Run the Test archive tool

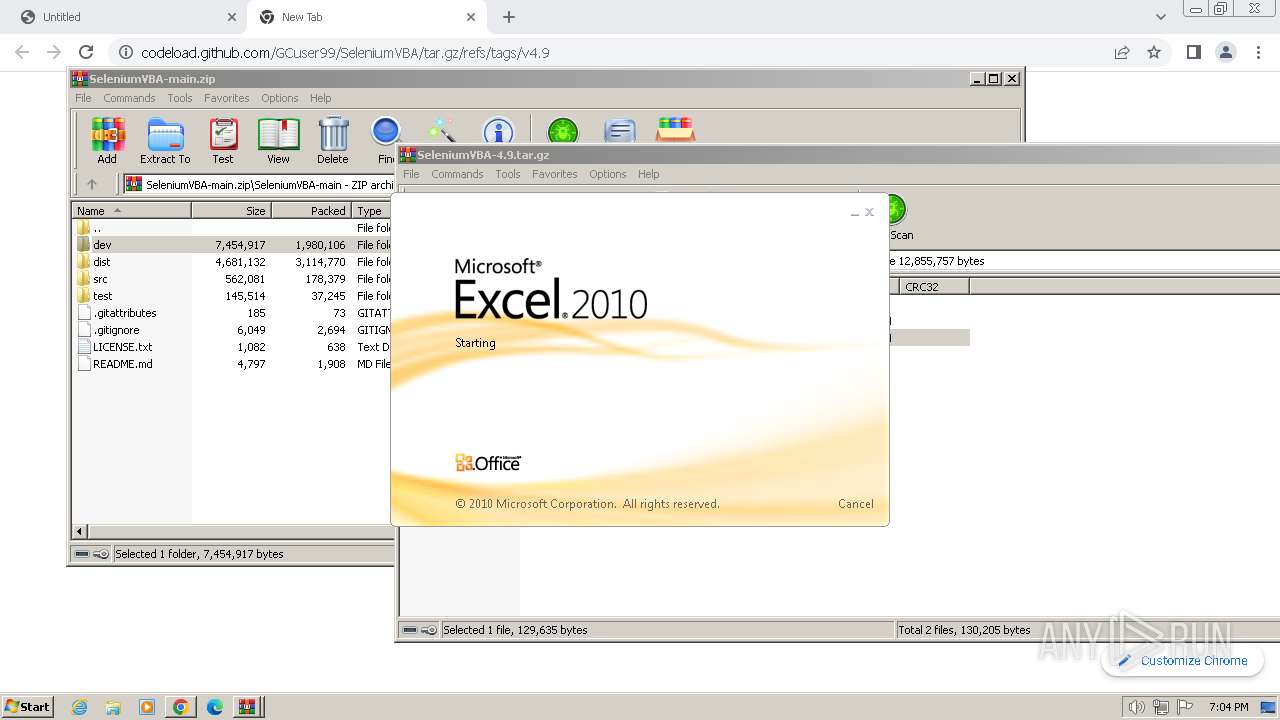coord(223,141)
